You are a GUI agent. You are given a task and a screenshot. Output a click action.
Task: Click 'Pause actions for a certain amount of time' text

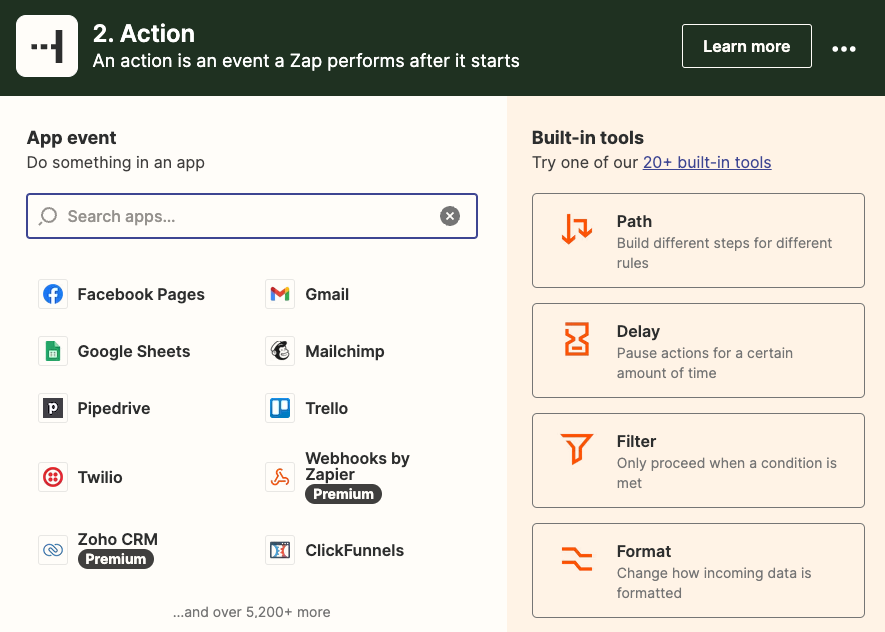(x=705, y=363)
